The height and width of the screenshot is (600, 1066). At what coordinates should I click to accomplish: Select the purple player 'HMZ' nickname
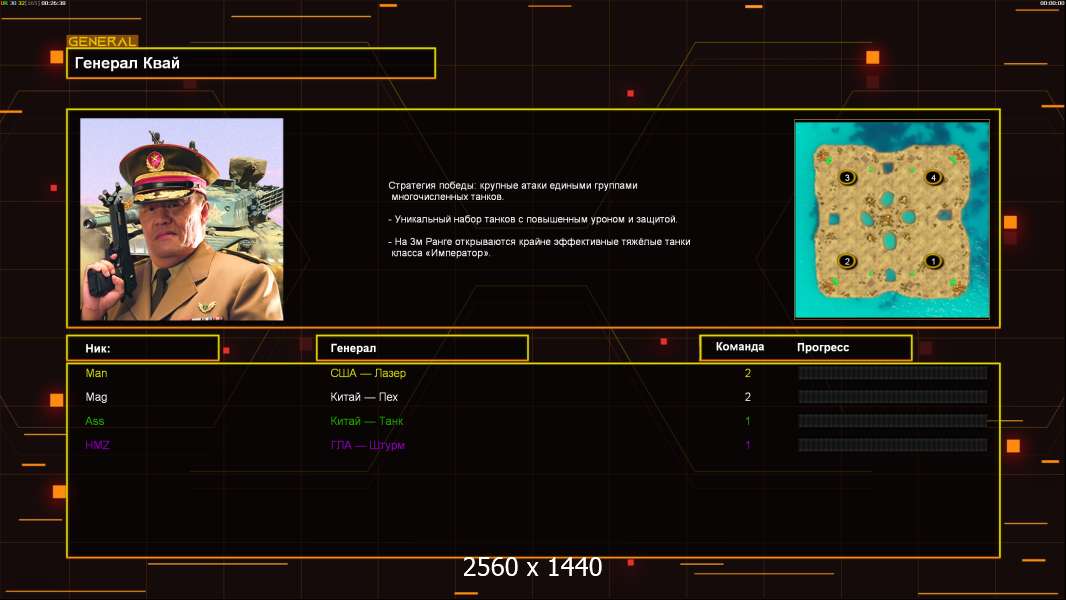click(97, 445)
